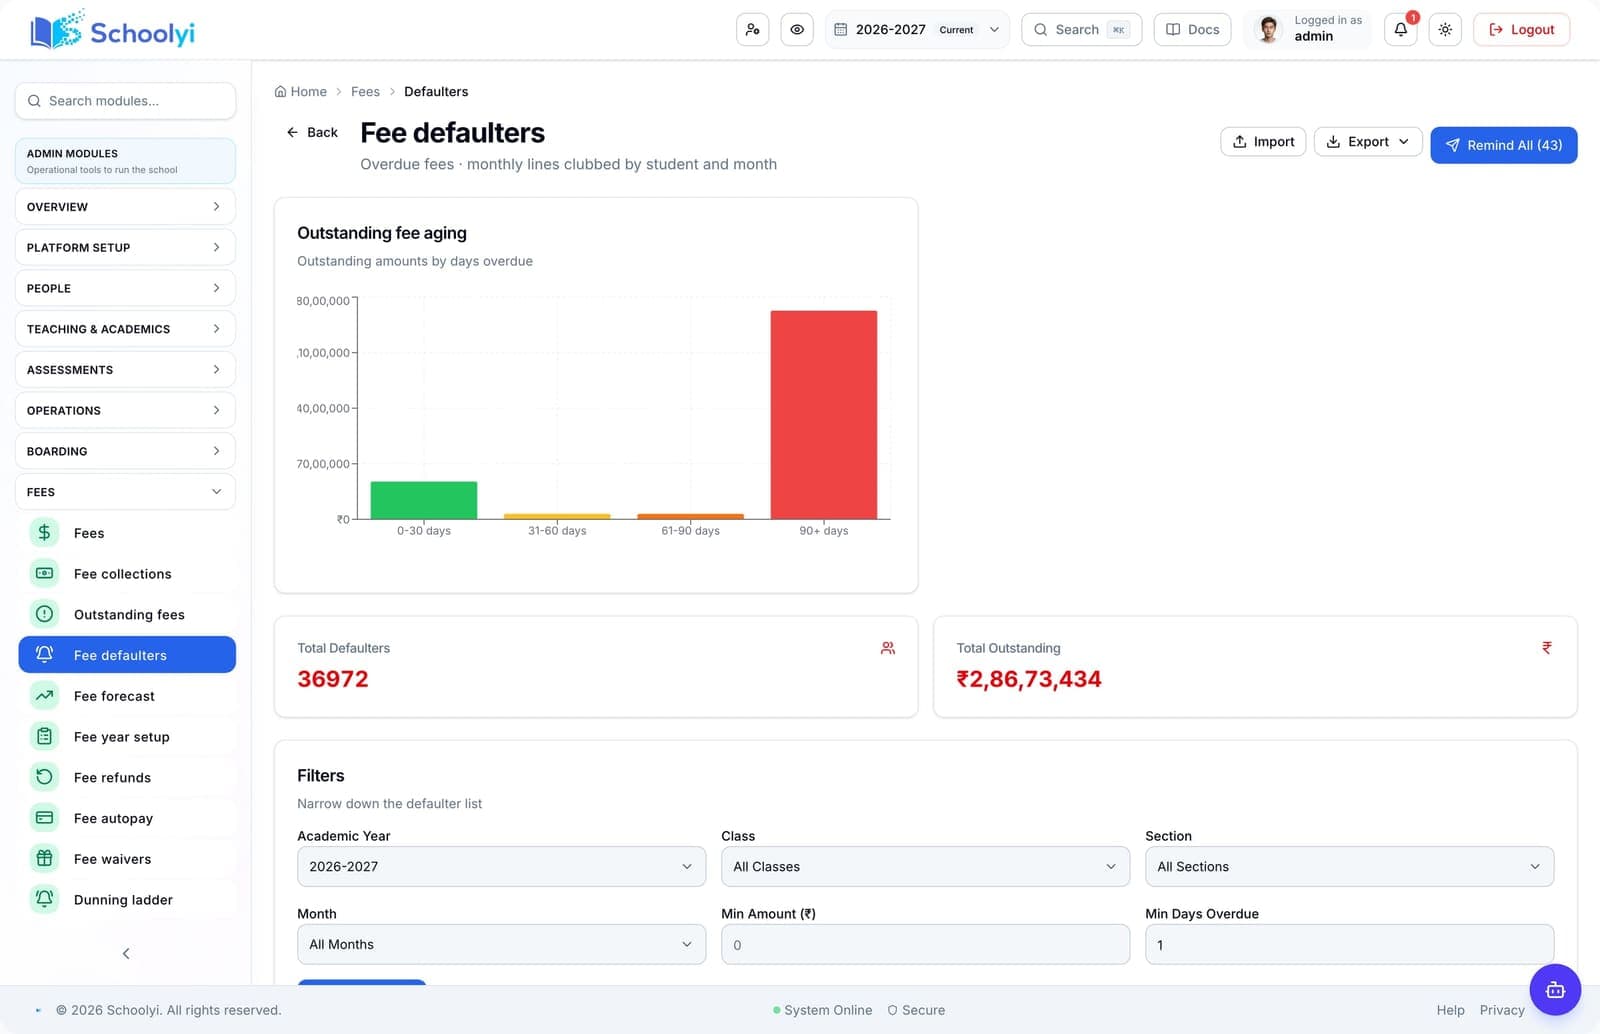Open the Docs button

1192,29
